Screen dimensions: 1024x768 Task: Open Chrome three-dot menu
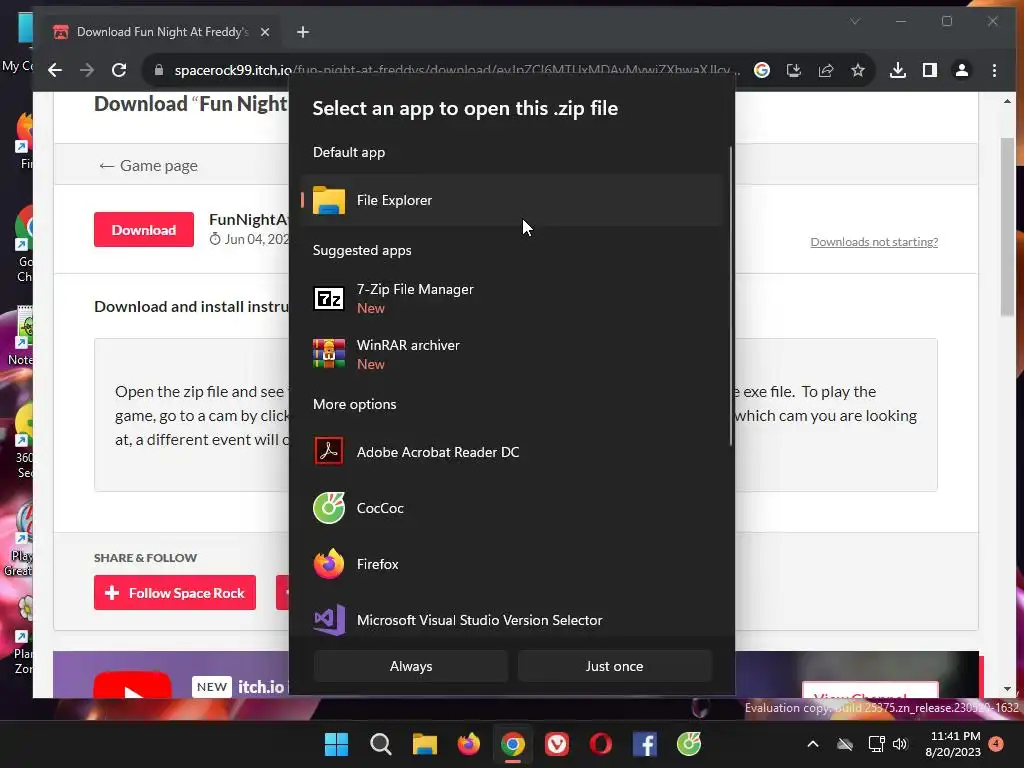pyautogui.click(x=994, y=71)
